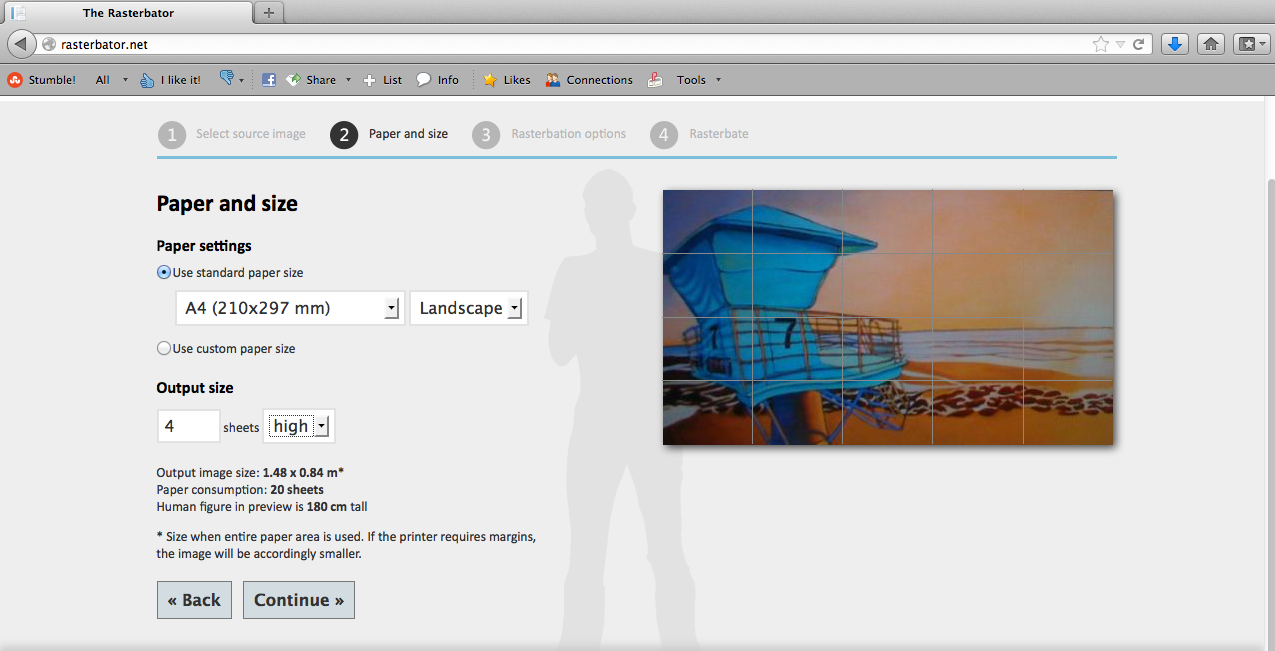Open the A4 (210x297 mm) paper dropdown
1275x651 pixels.
click(290, 308)
